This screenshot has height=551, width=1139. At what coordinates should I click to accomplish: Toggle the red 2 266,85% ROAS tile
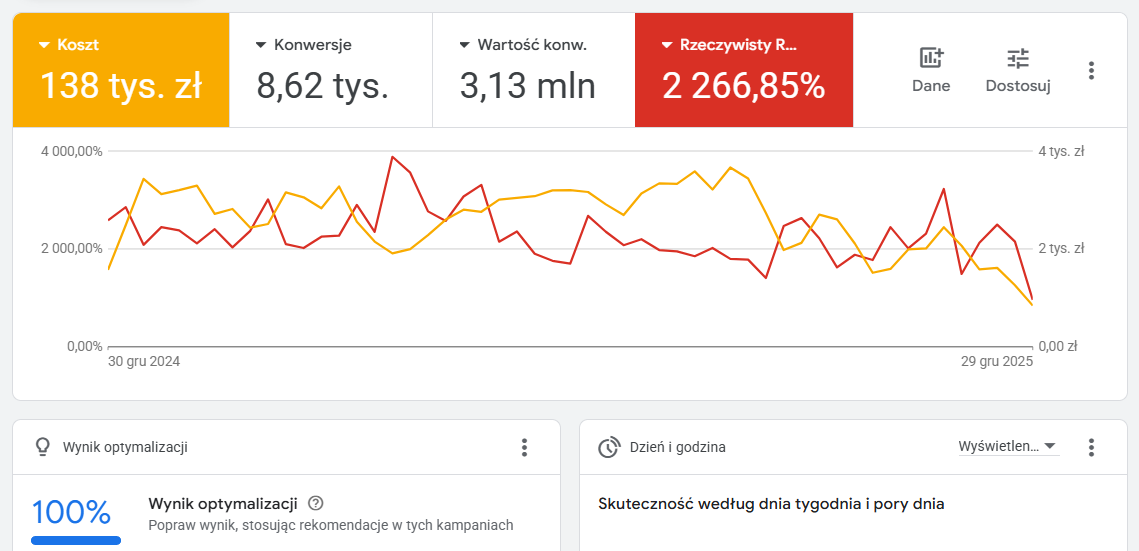click(x=744, y=70)
